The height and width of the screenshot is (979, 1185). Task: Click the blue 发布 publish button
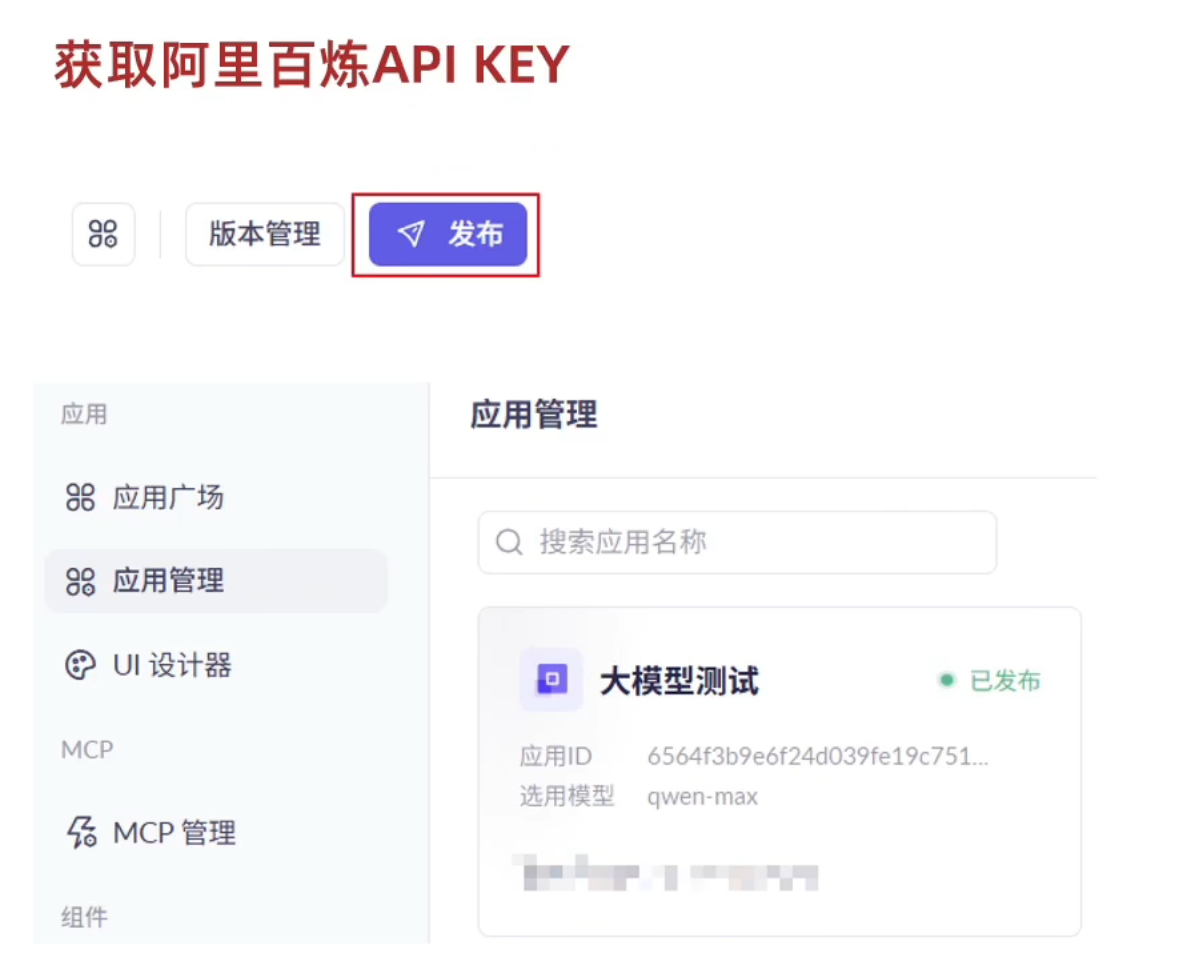[447, 234]
